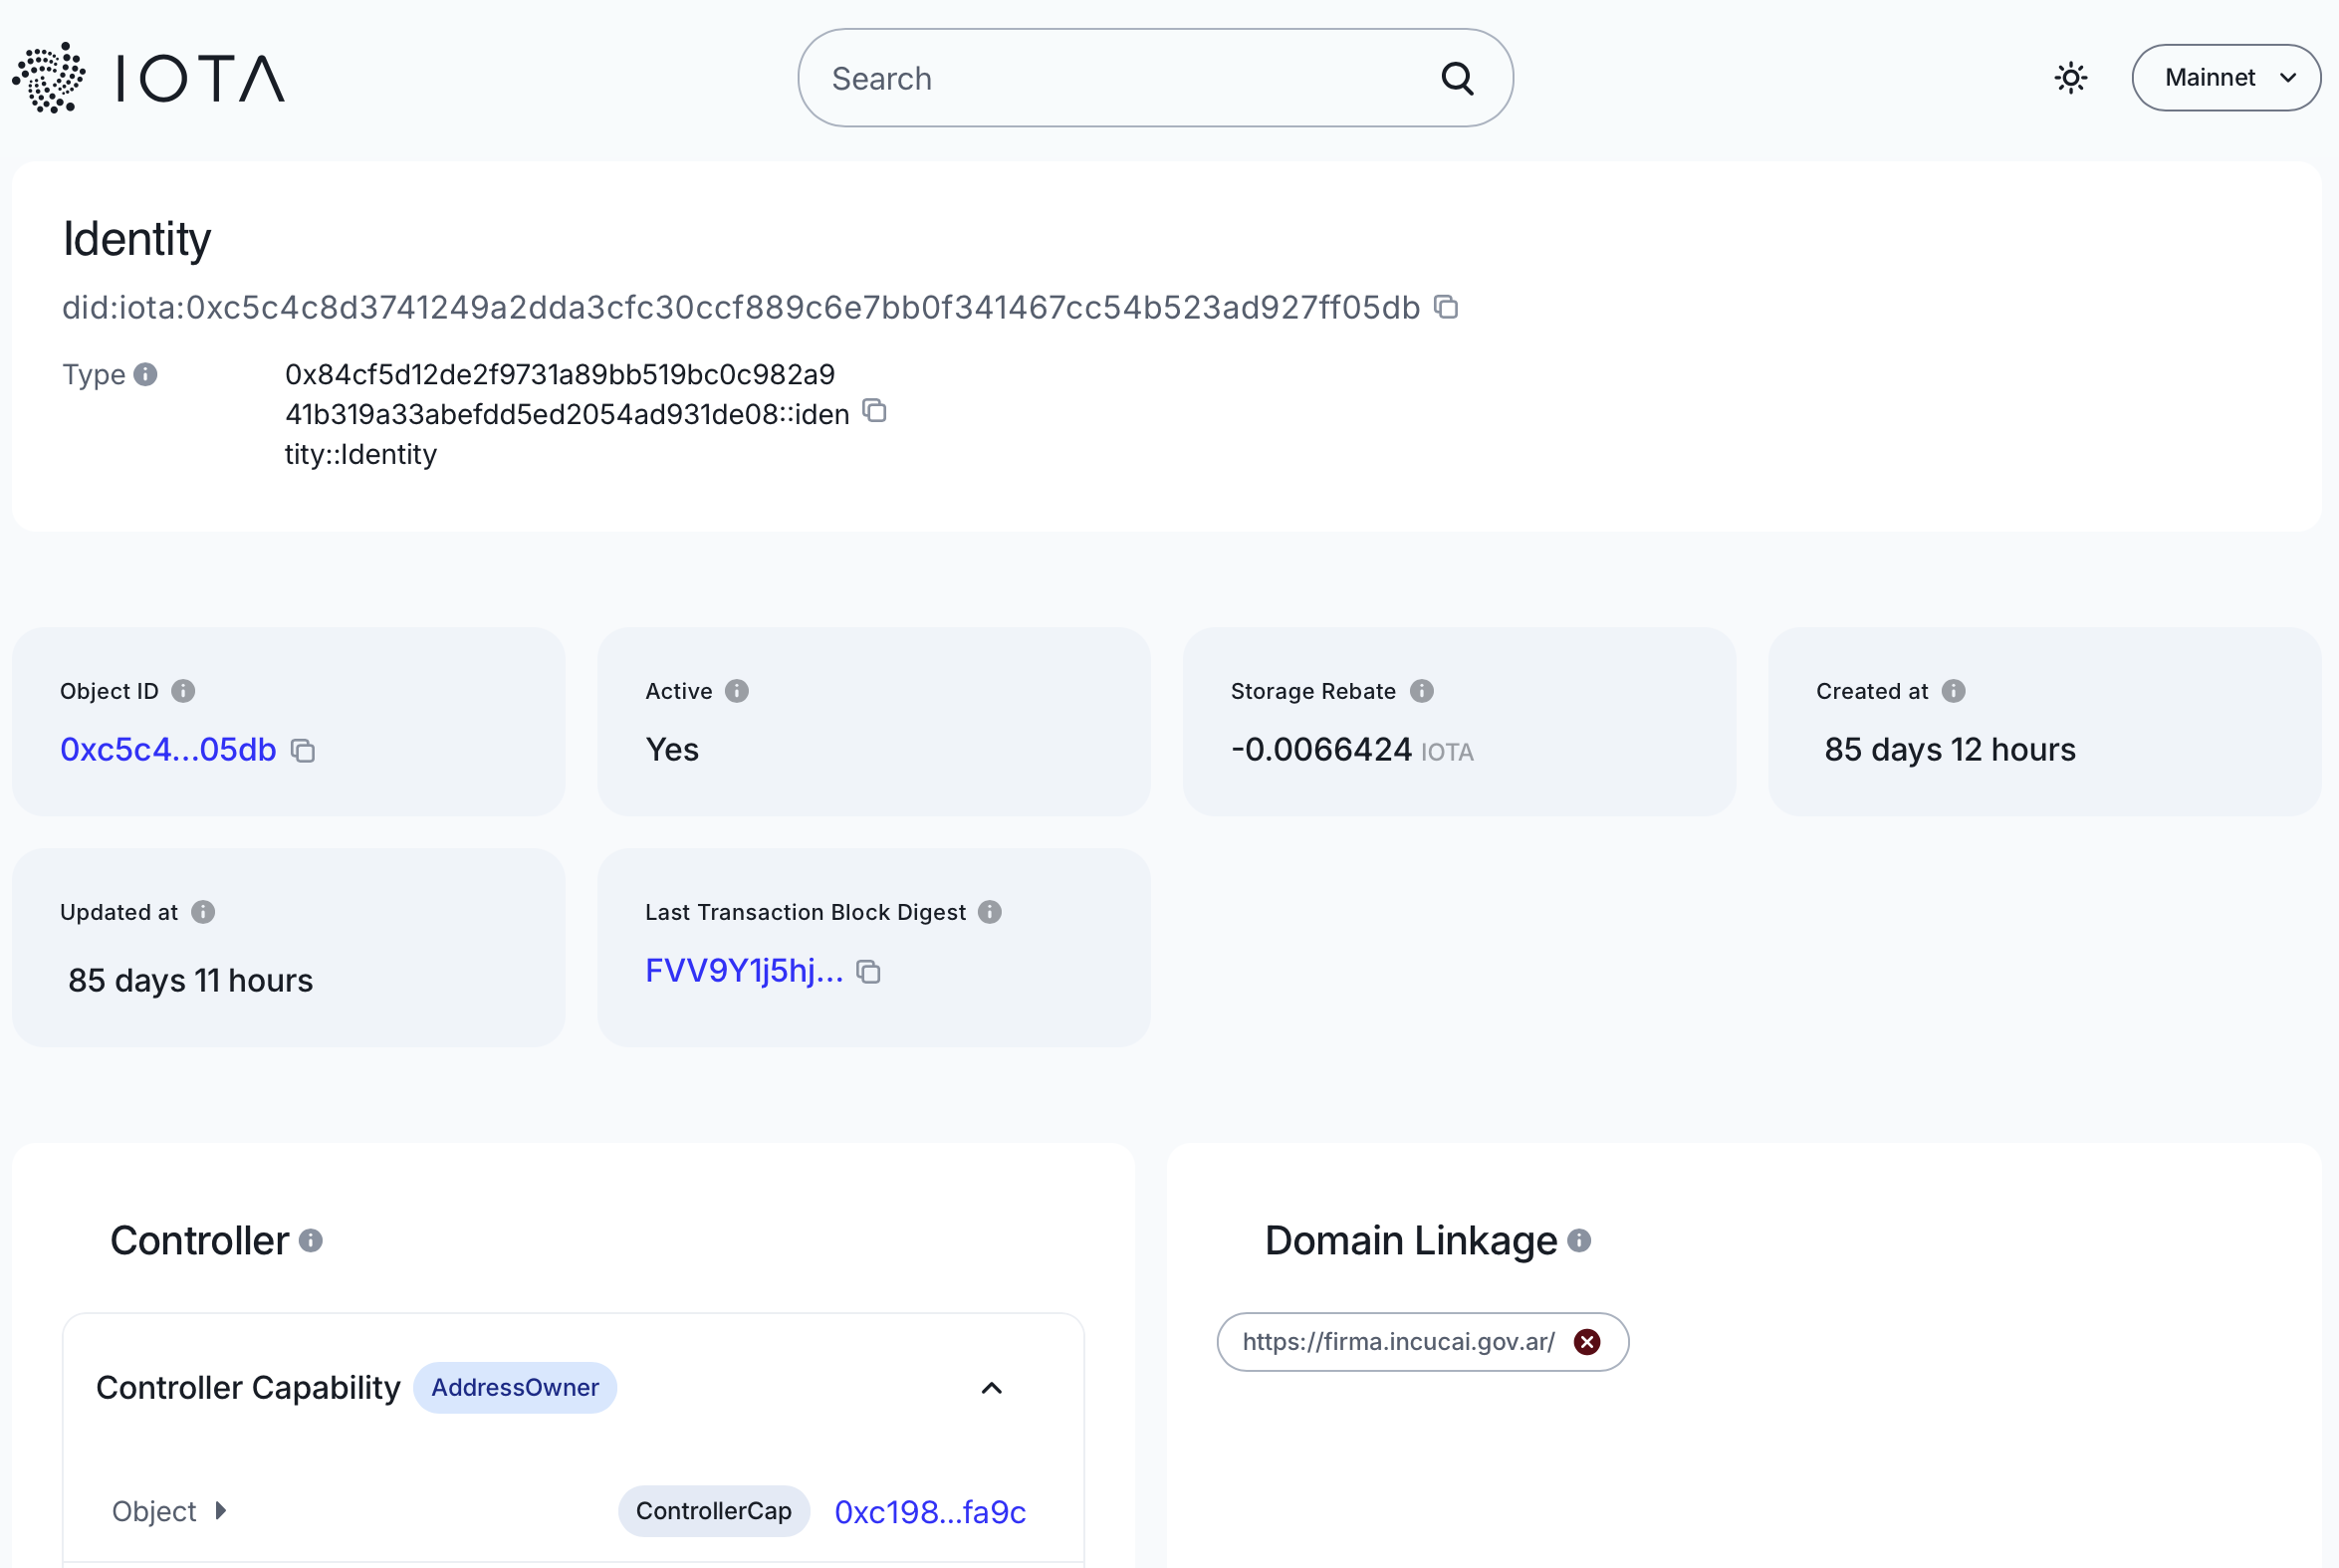Click the Controller Capability title text
The height and width of the screenshot is (1568, 2339).
(x=248, y=1388)
